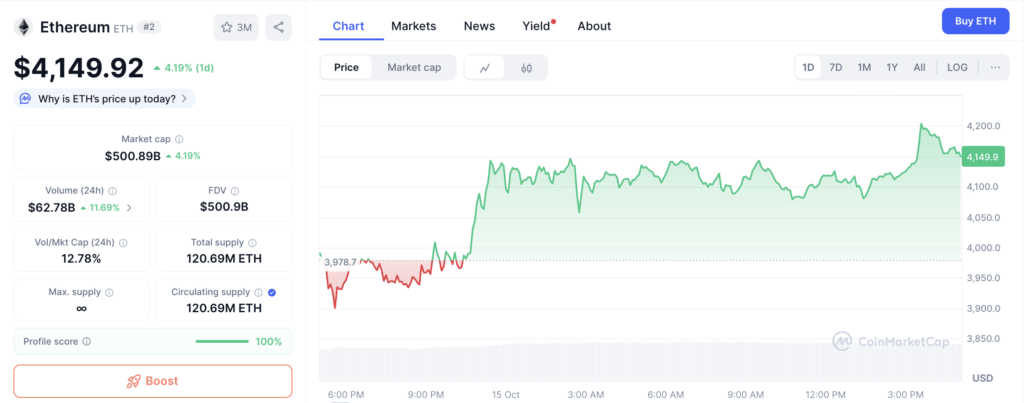Open the Markets tab
This screenshot has height=403, width=1024.
click(413, 26)
